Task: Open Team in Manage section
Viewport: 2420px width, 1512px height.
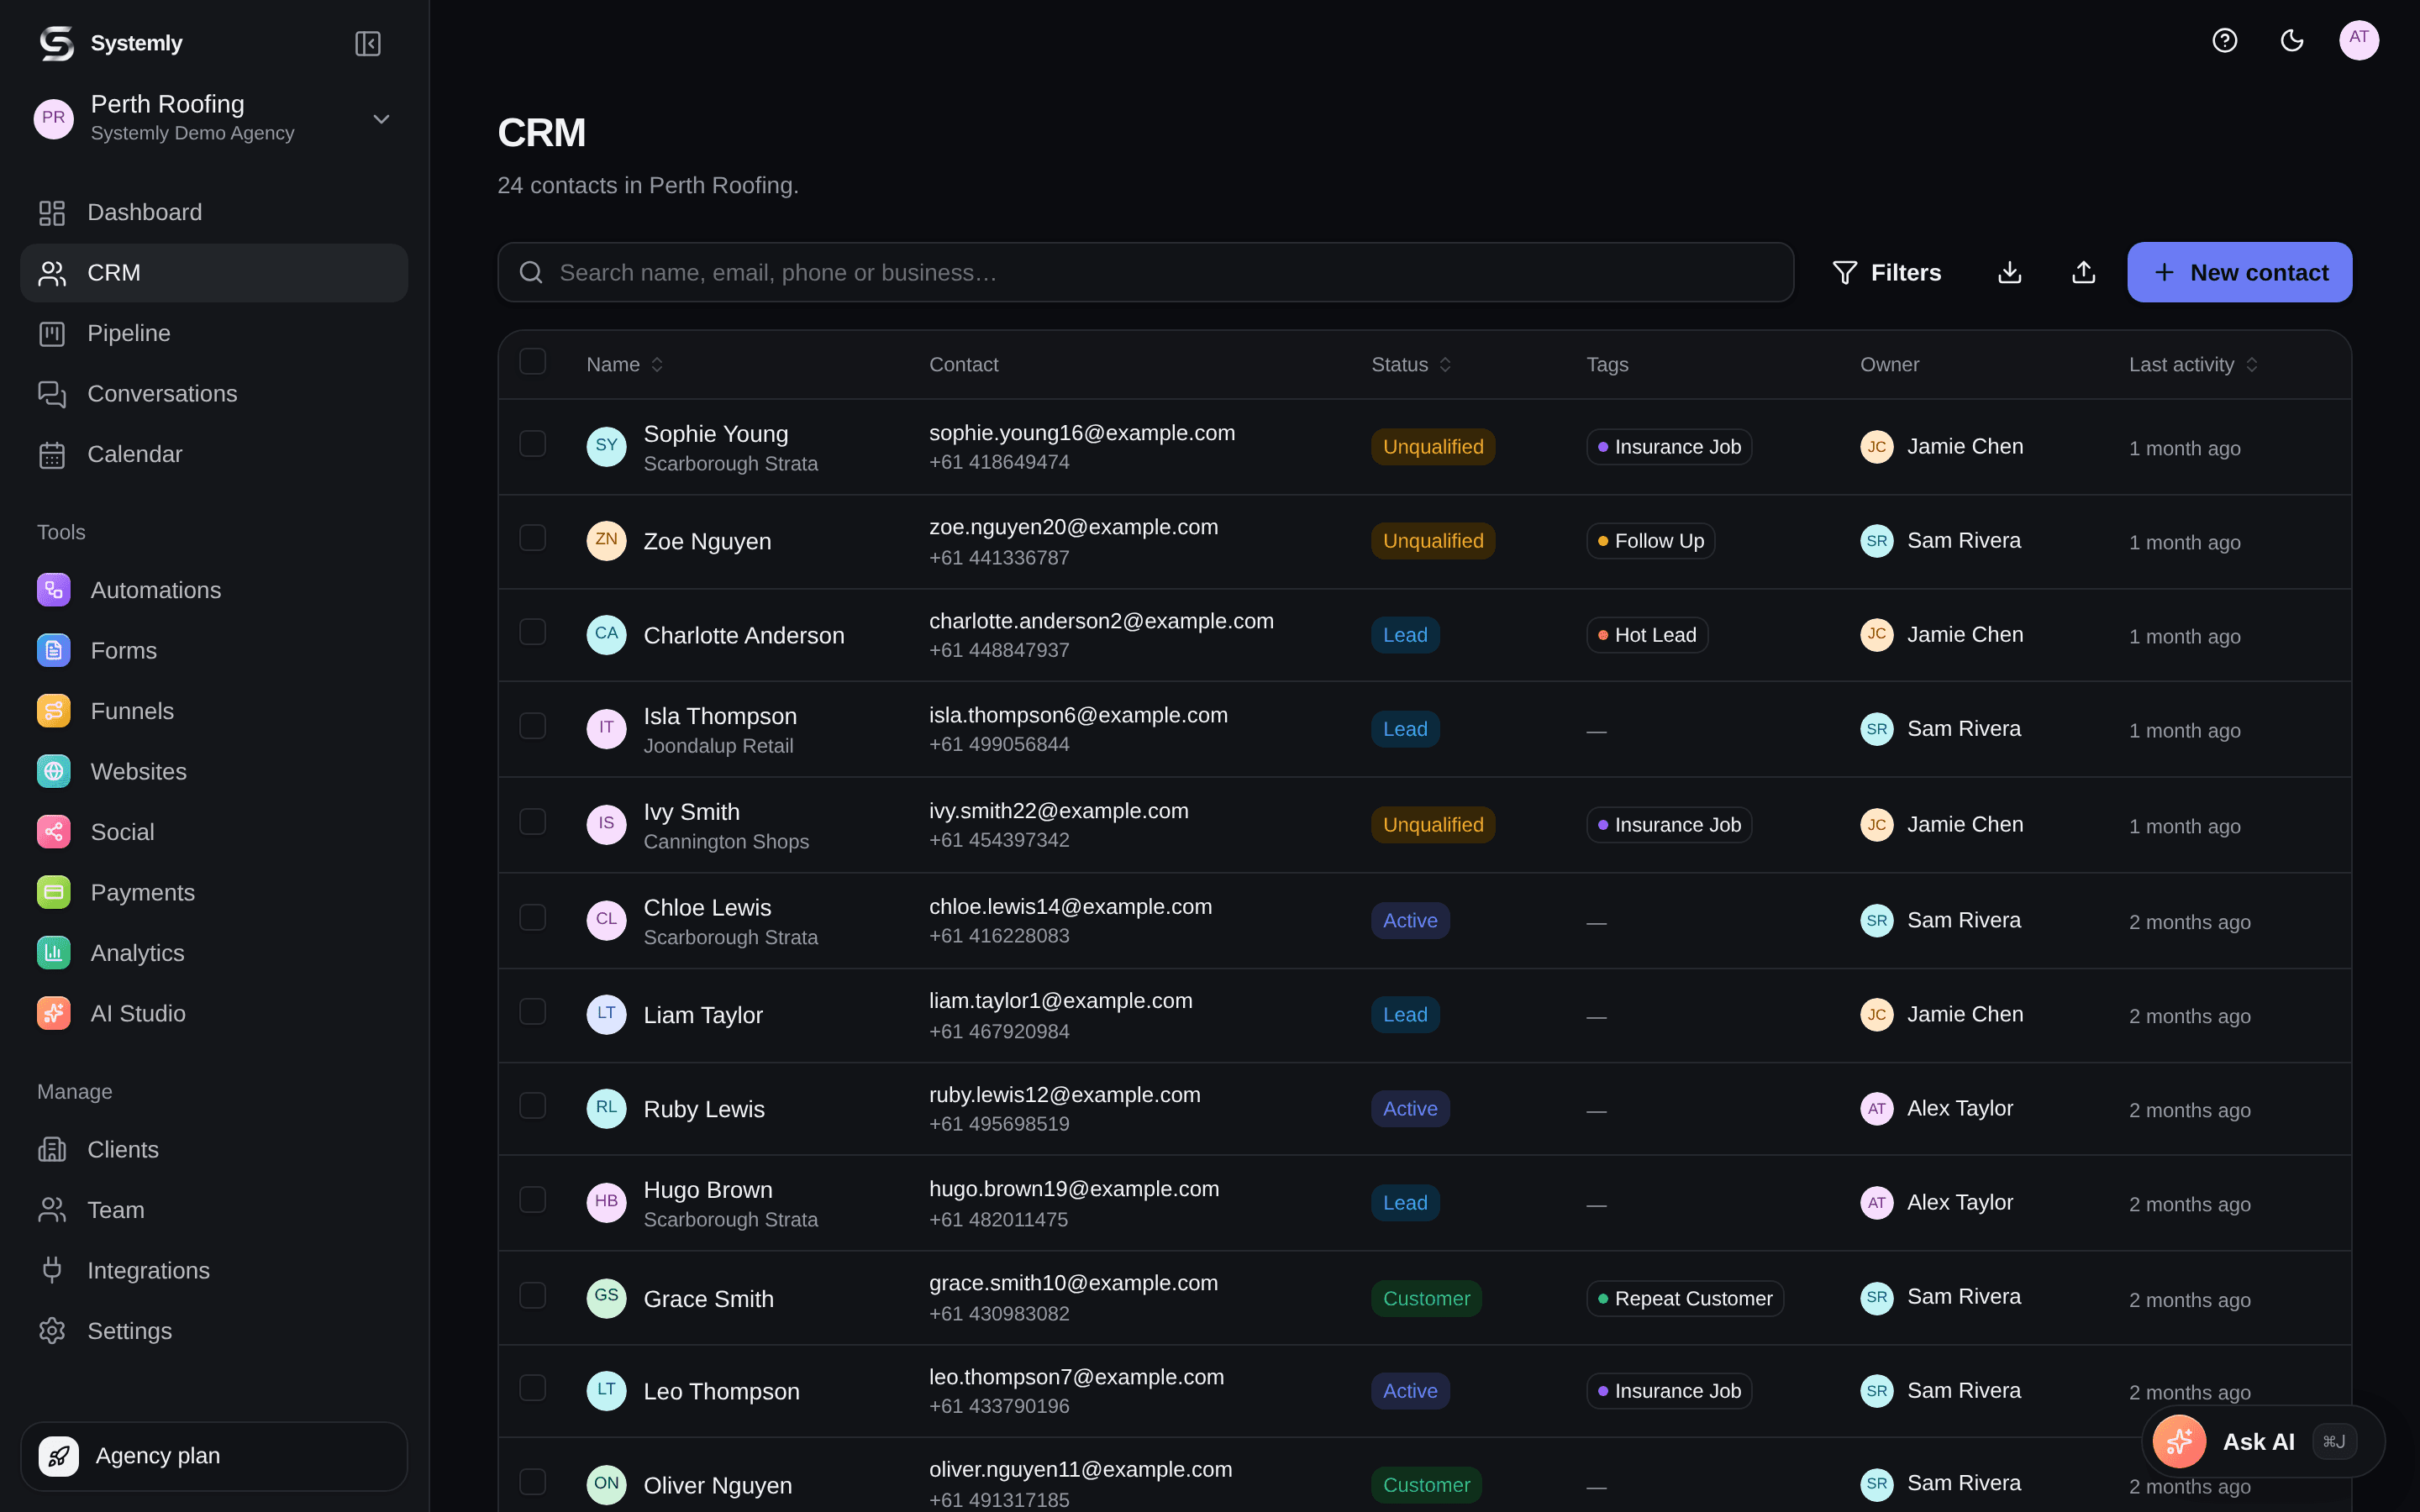Action: tap(214, 1210)
